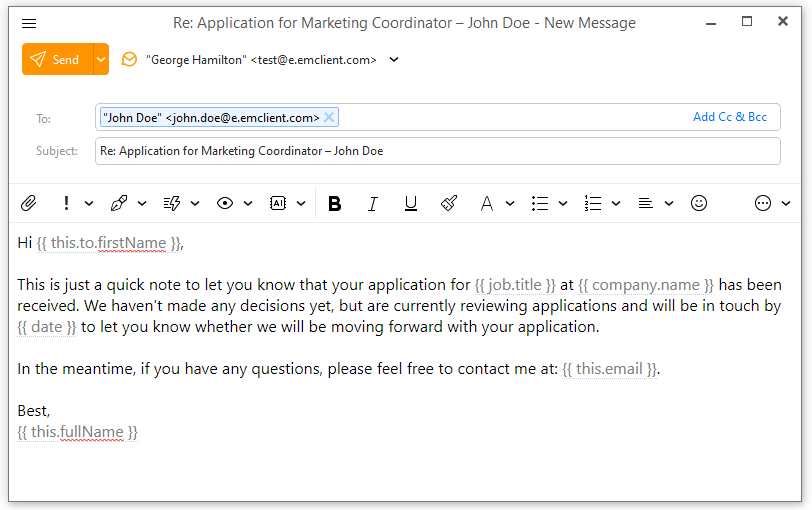Expand the text alignment dropdown arrow

point(669,203)
